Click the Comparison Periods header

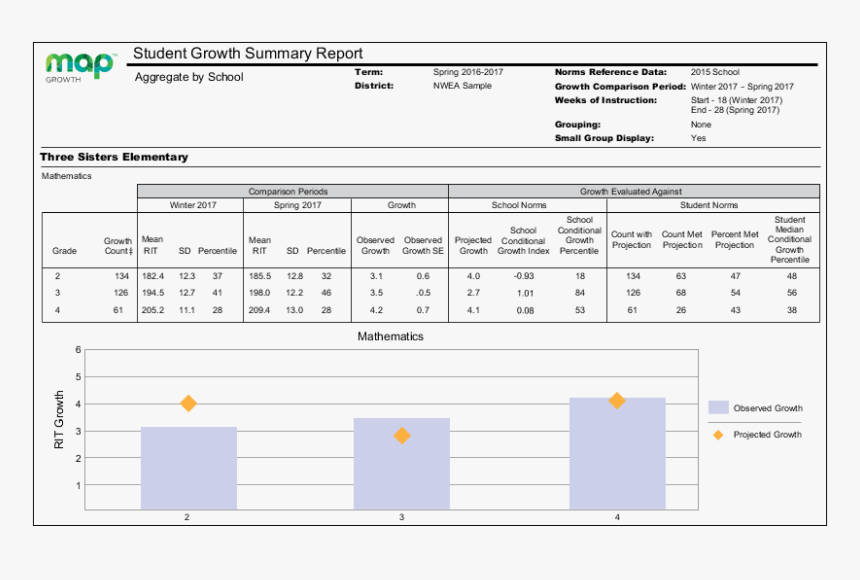[x=288, y=191]
